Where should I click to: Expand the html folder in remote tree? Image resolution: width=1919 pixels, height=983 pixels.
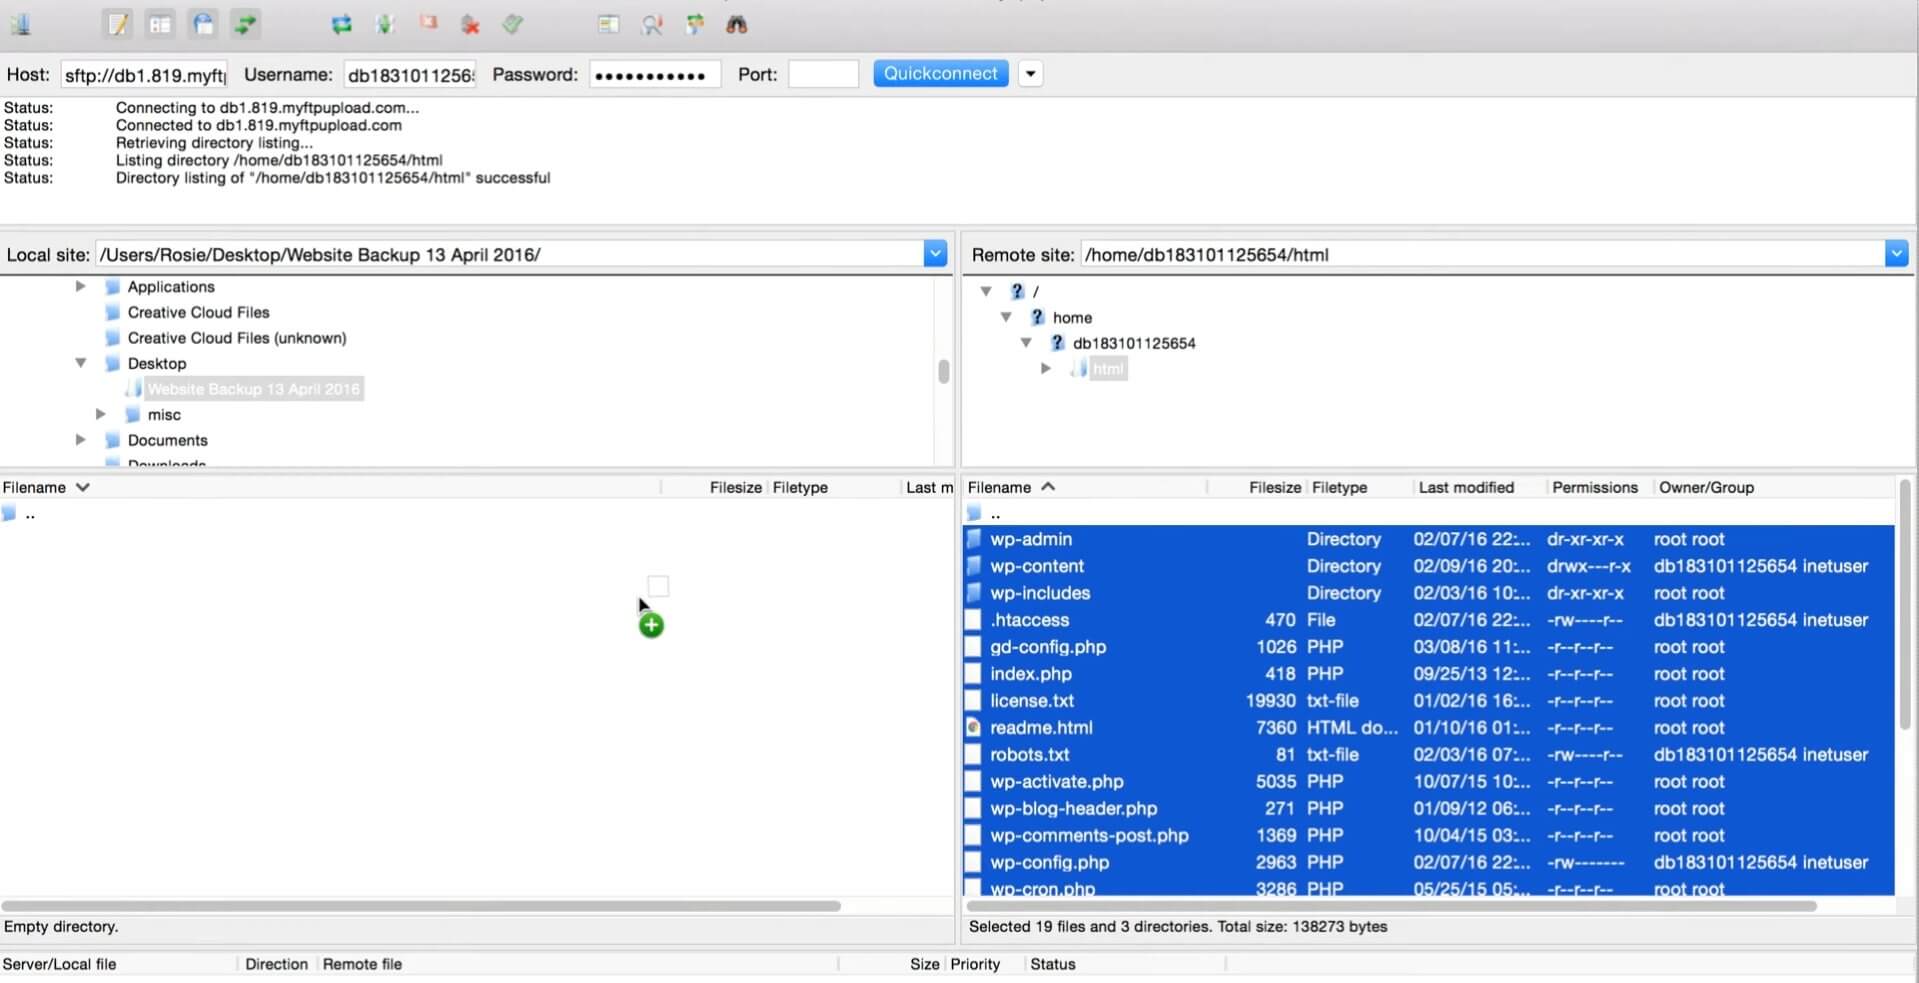coord(1046,369)
